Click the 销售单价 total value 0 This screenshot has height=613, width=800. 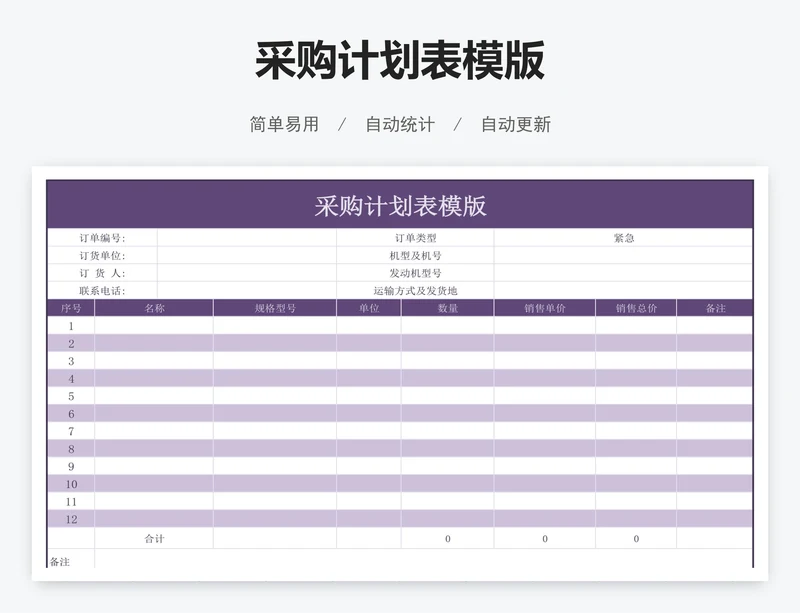click(544, 538)
